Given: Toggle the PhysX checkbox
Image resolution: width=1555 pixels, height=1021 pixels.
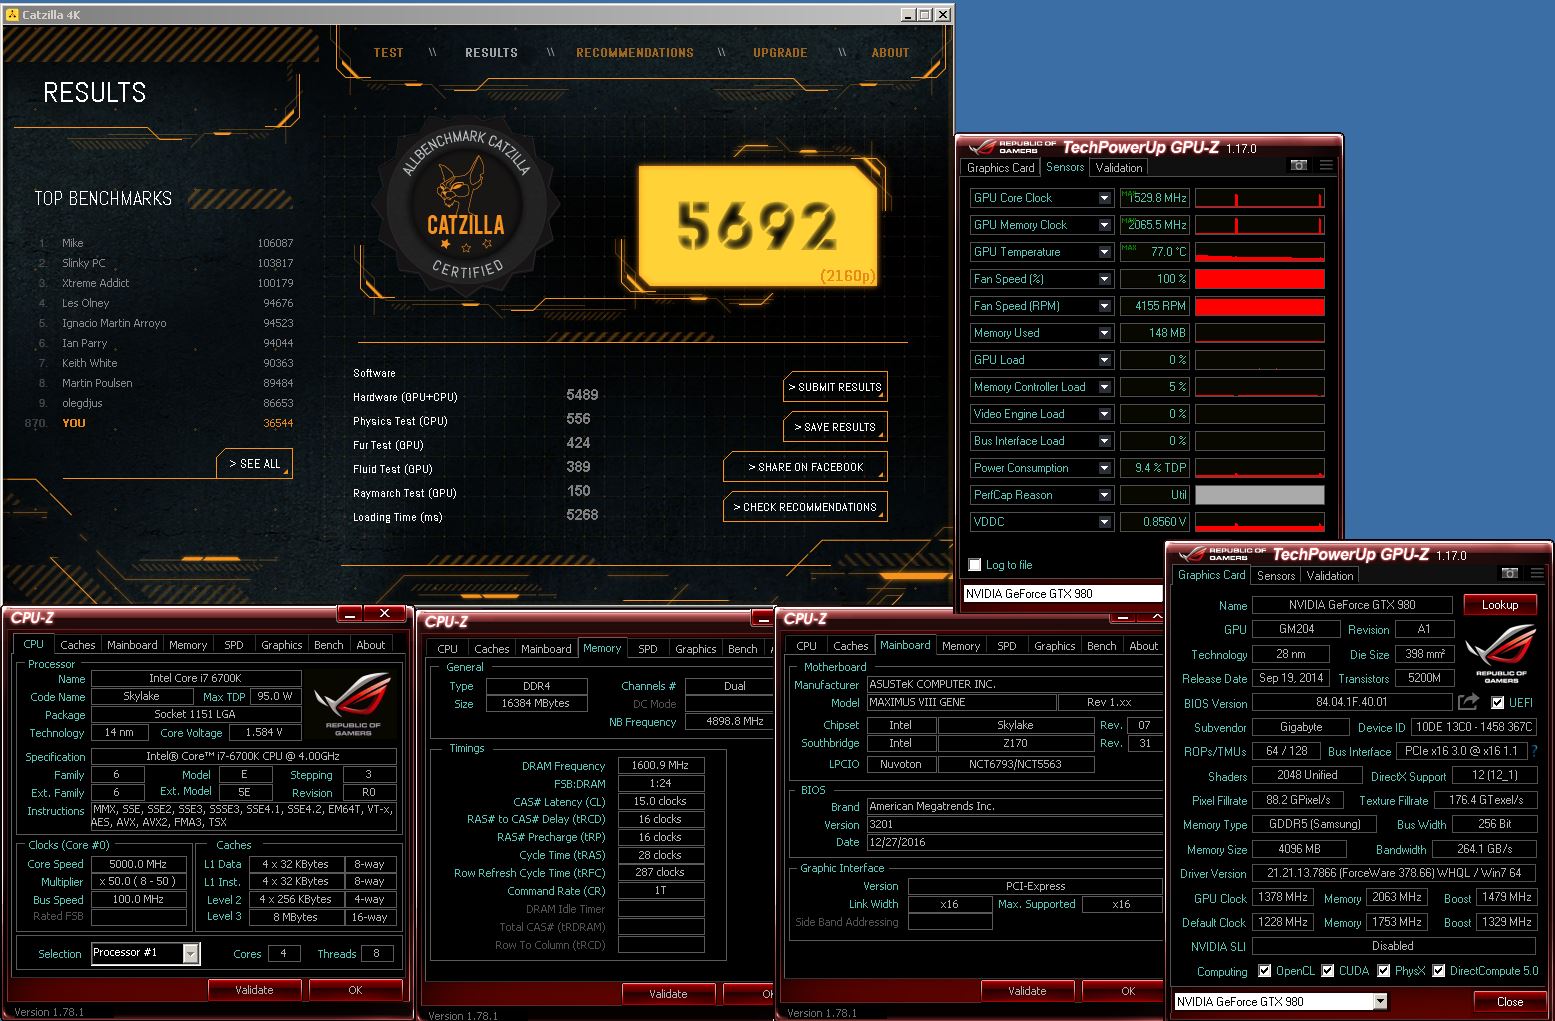Looking at the screenshot, I should point(1383,971).
